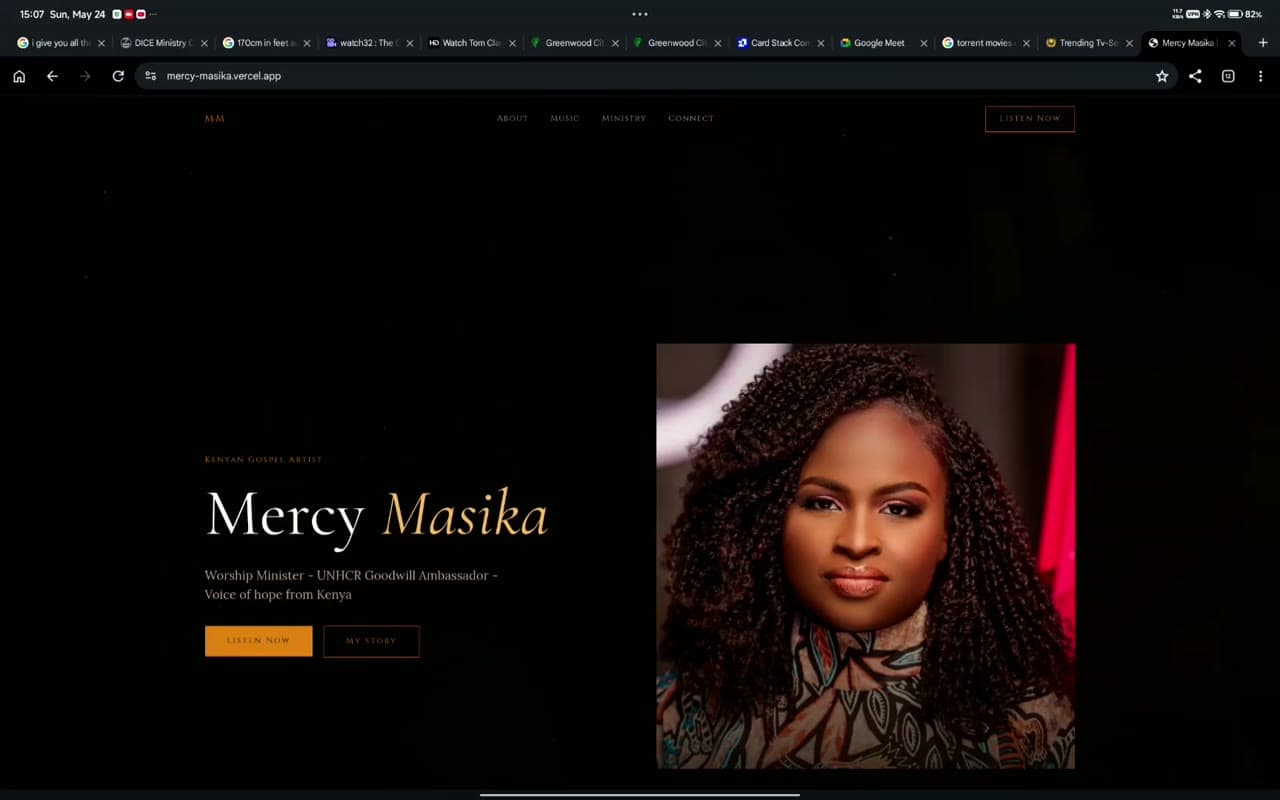Image resolution: width=1280 pixels, height=800 pixels.
Task: Jump to the Connect section
Action: [691, 119]
